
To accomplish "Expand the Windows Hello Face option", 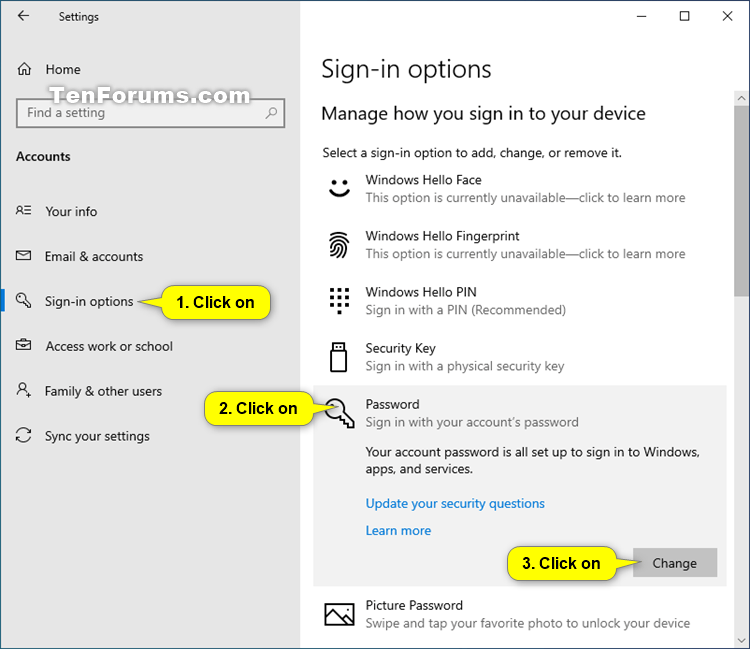I will (519, 189).
